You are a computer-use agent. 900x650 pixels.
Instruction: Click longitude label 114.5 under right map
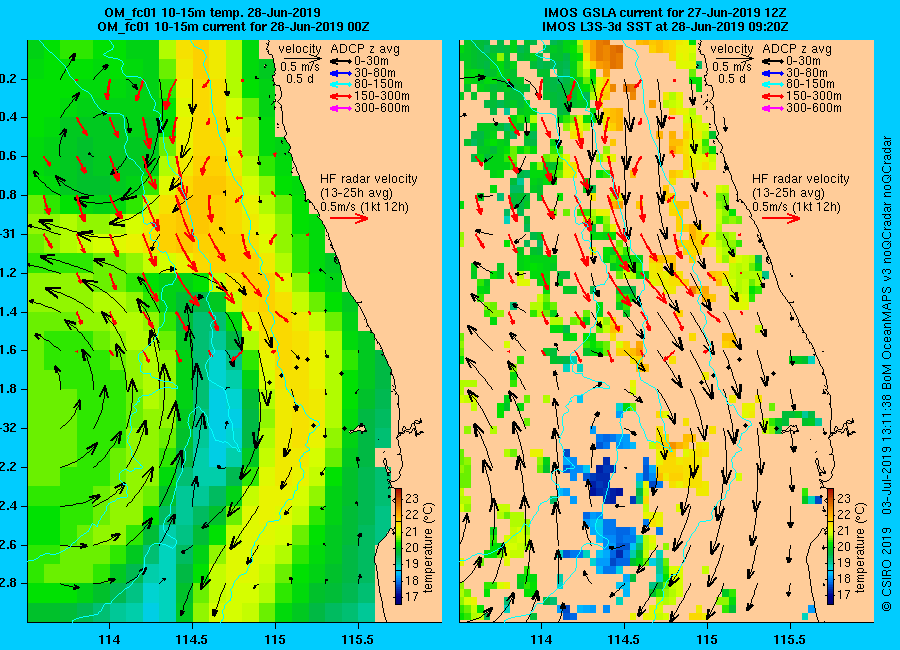(624, 639)
